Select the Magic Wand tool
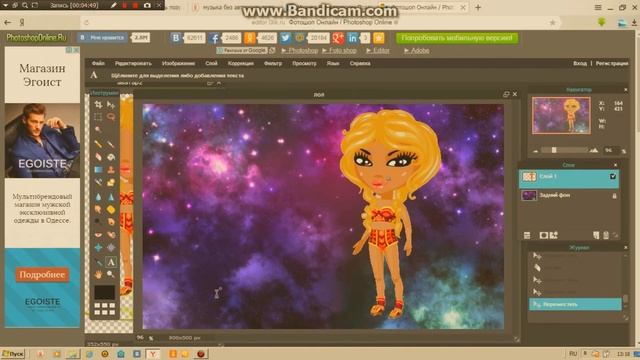This screenshot has width=640, height=360. [x=98, y=129]
